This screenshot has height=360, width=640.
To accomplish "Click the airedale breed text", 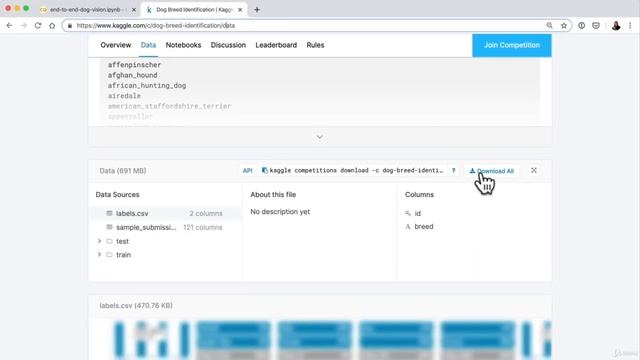I will tap(124, 96).
